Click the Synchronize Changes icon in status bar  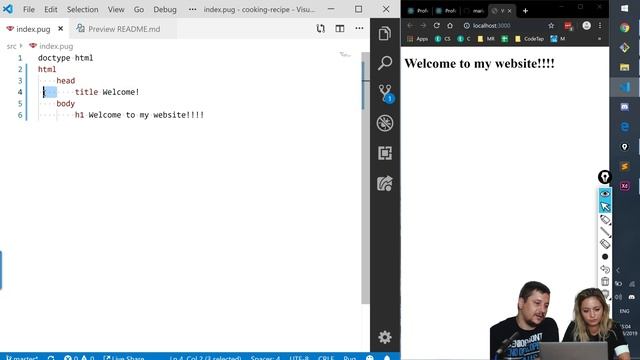[51, 358]
